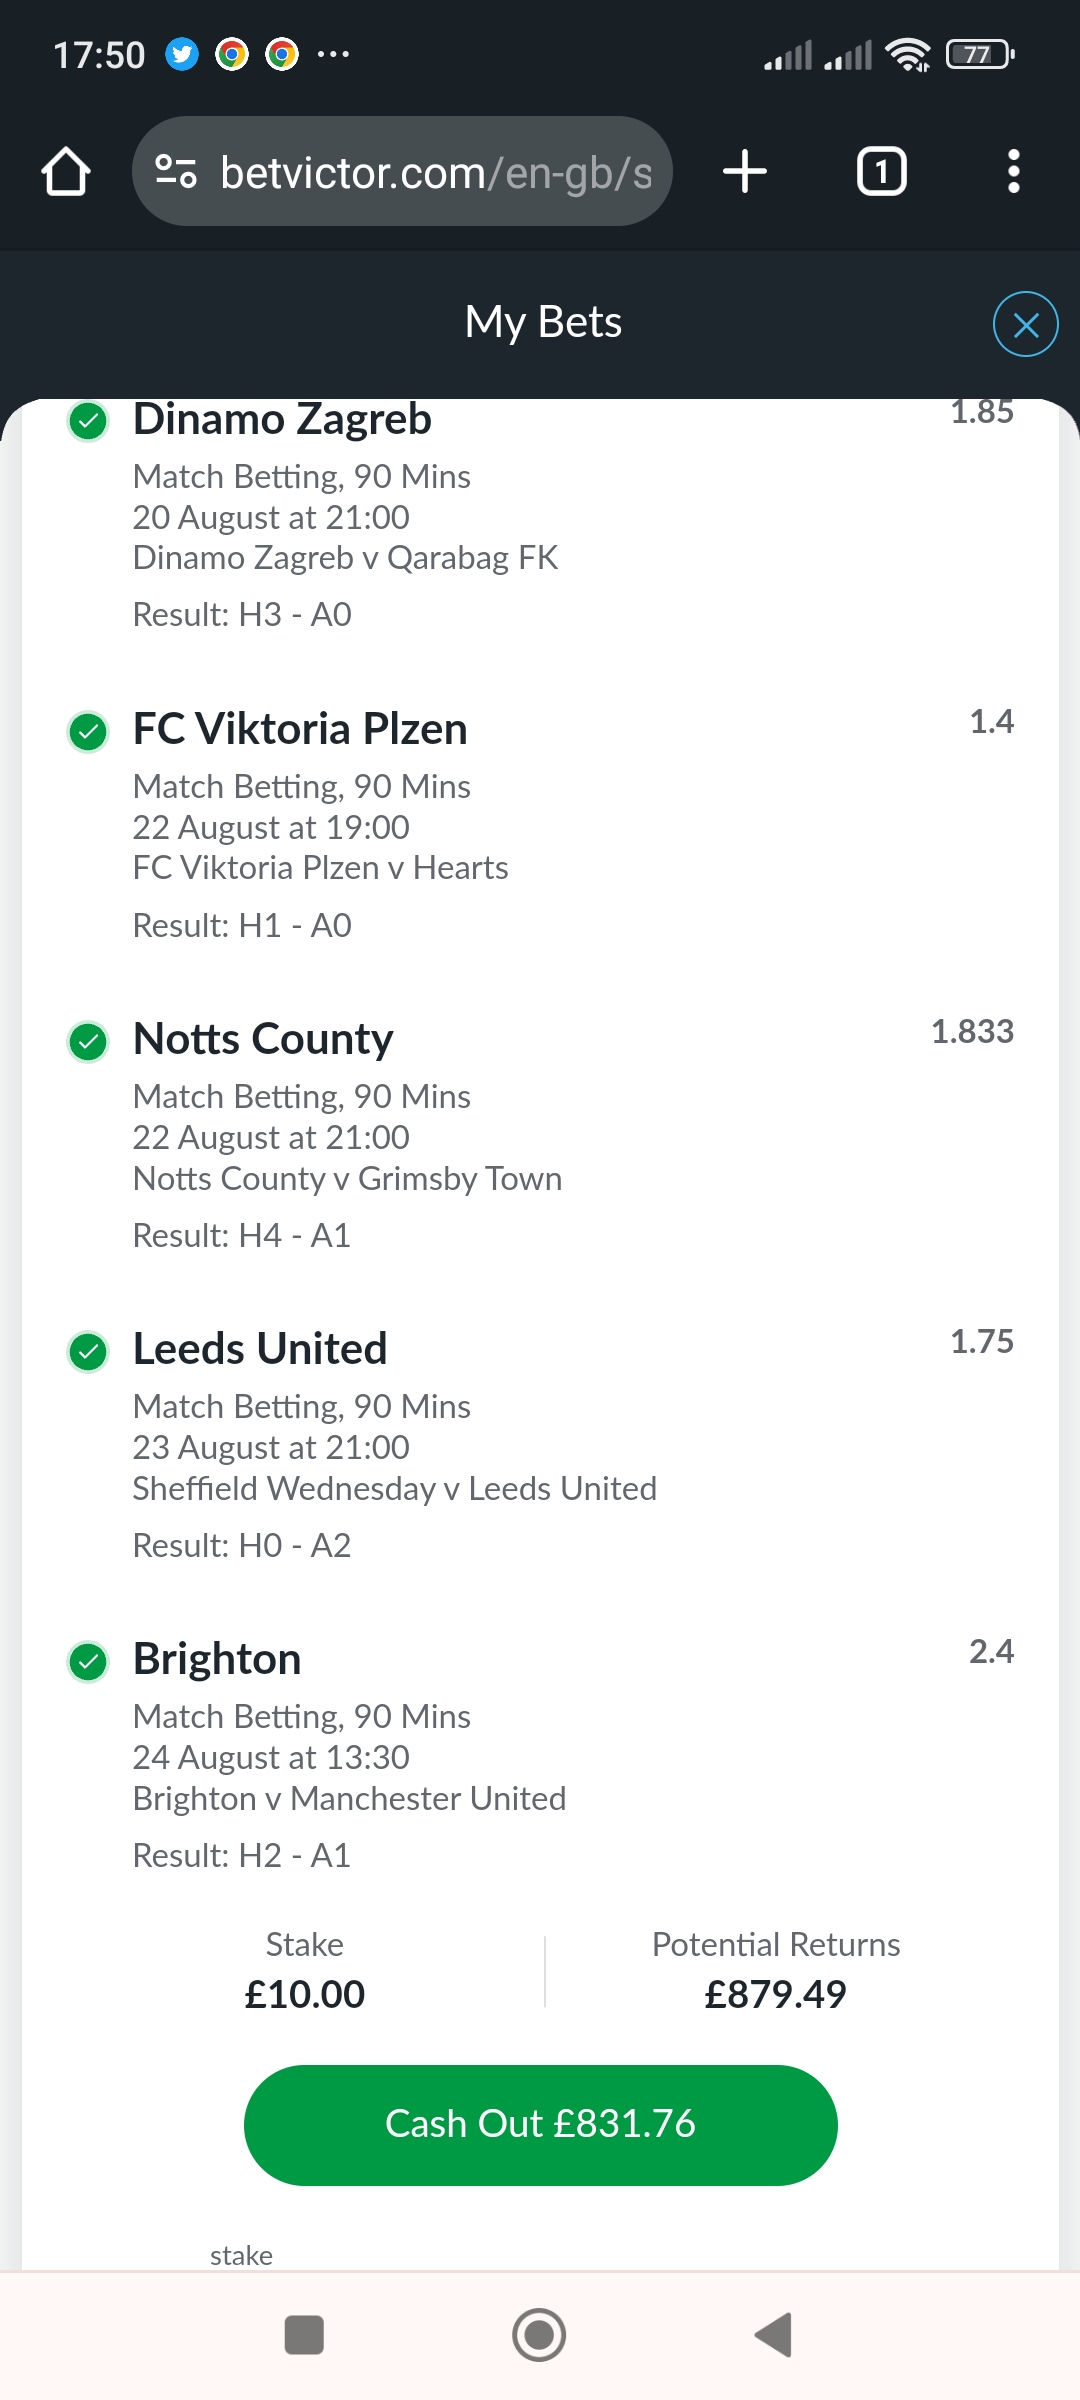Tap the browser home icon
This screenshot has height=2400, width=1080.
click(x=66, y=172)
